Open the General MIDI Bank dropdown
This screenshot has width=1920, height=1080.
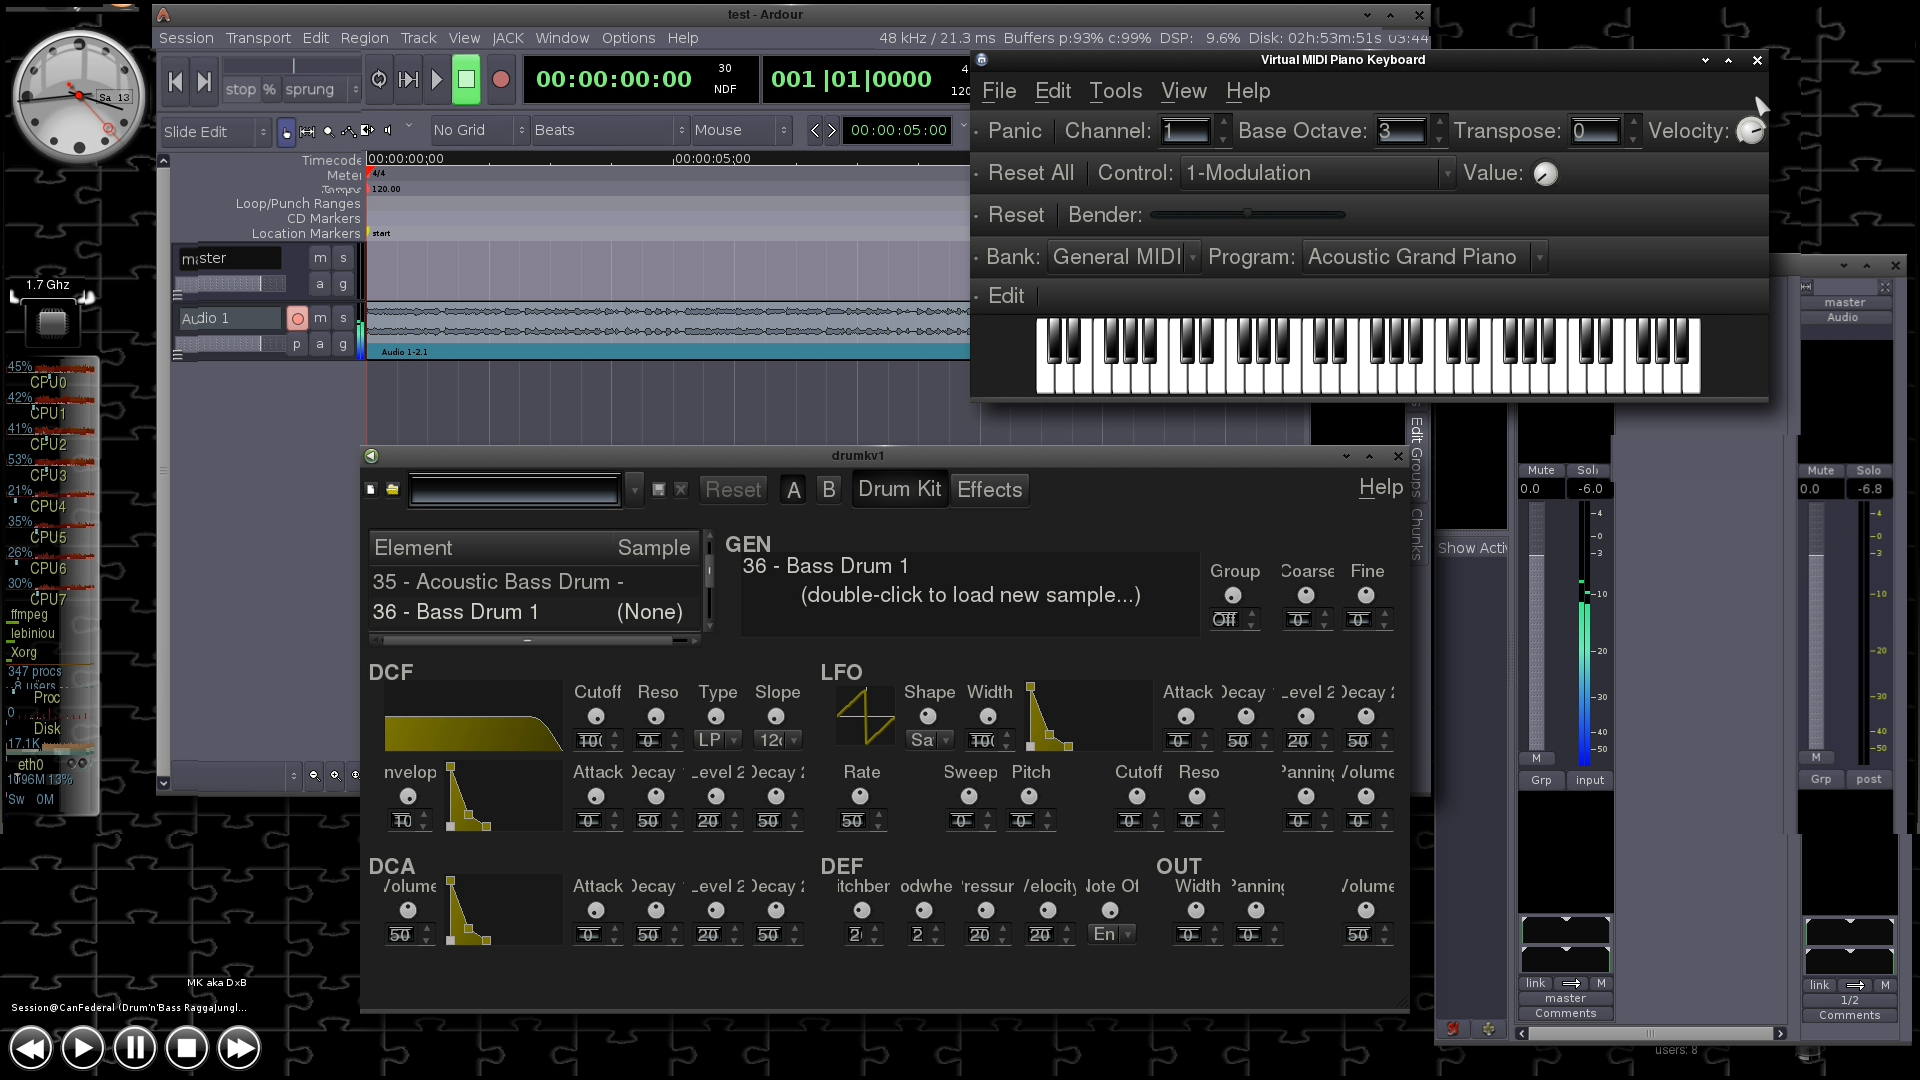click(1123, 257)
